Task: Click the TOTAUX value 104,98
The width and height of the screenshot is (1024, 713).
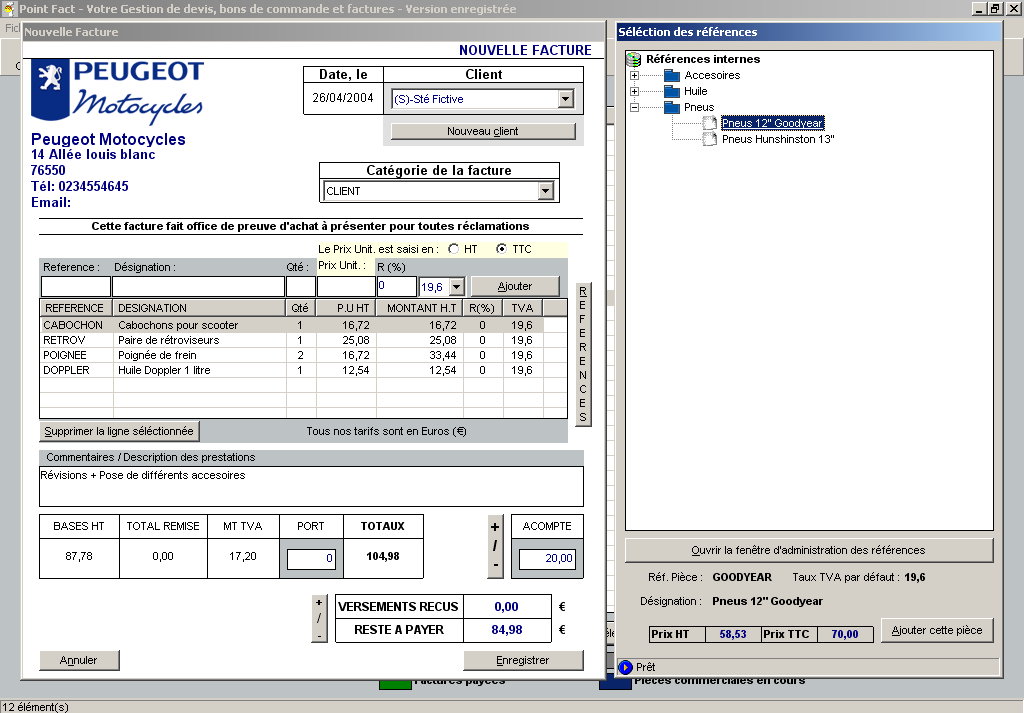Action: click(383, 557)
